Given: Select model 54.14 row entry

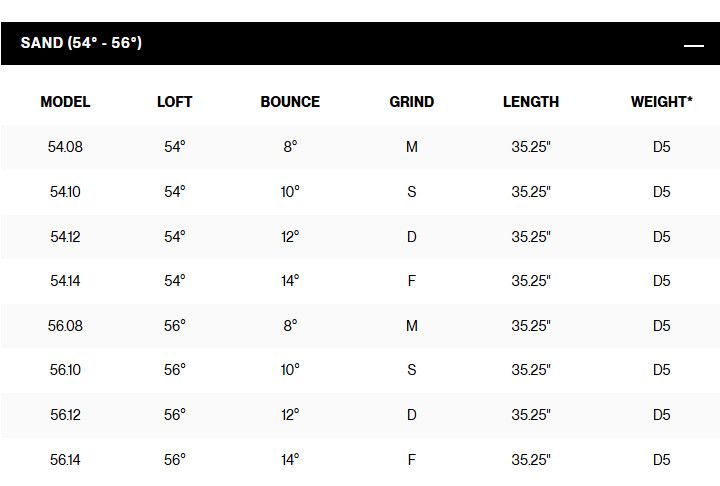Looking at the screenshot, I should 65,281.
